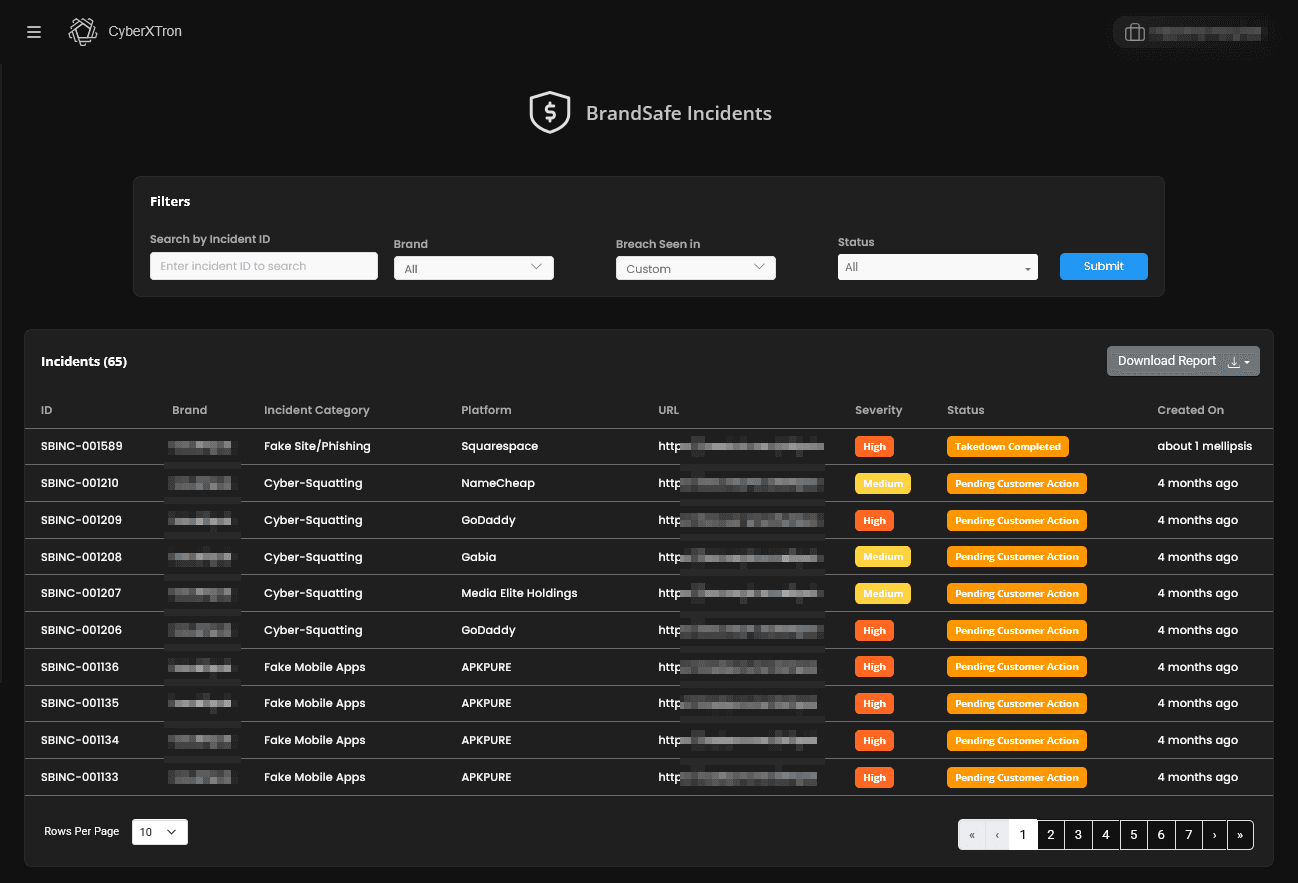Select page 4 of results

point(1105,834)
